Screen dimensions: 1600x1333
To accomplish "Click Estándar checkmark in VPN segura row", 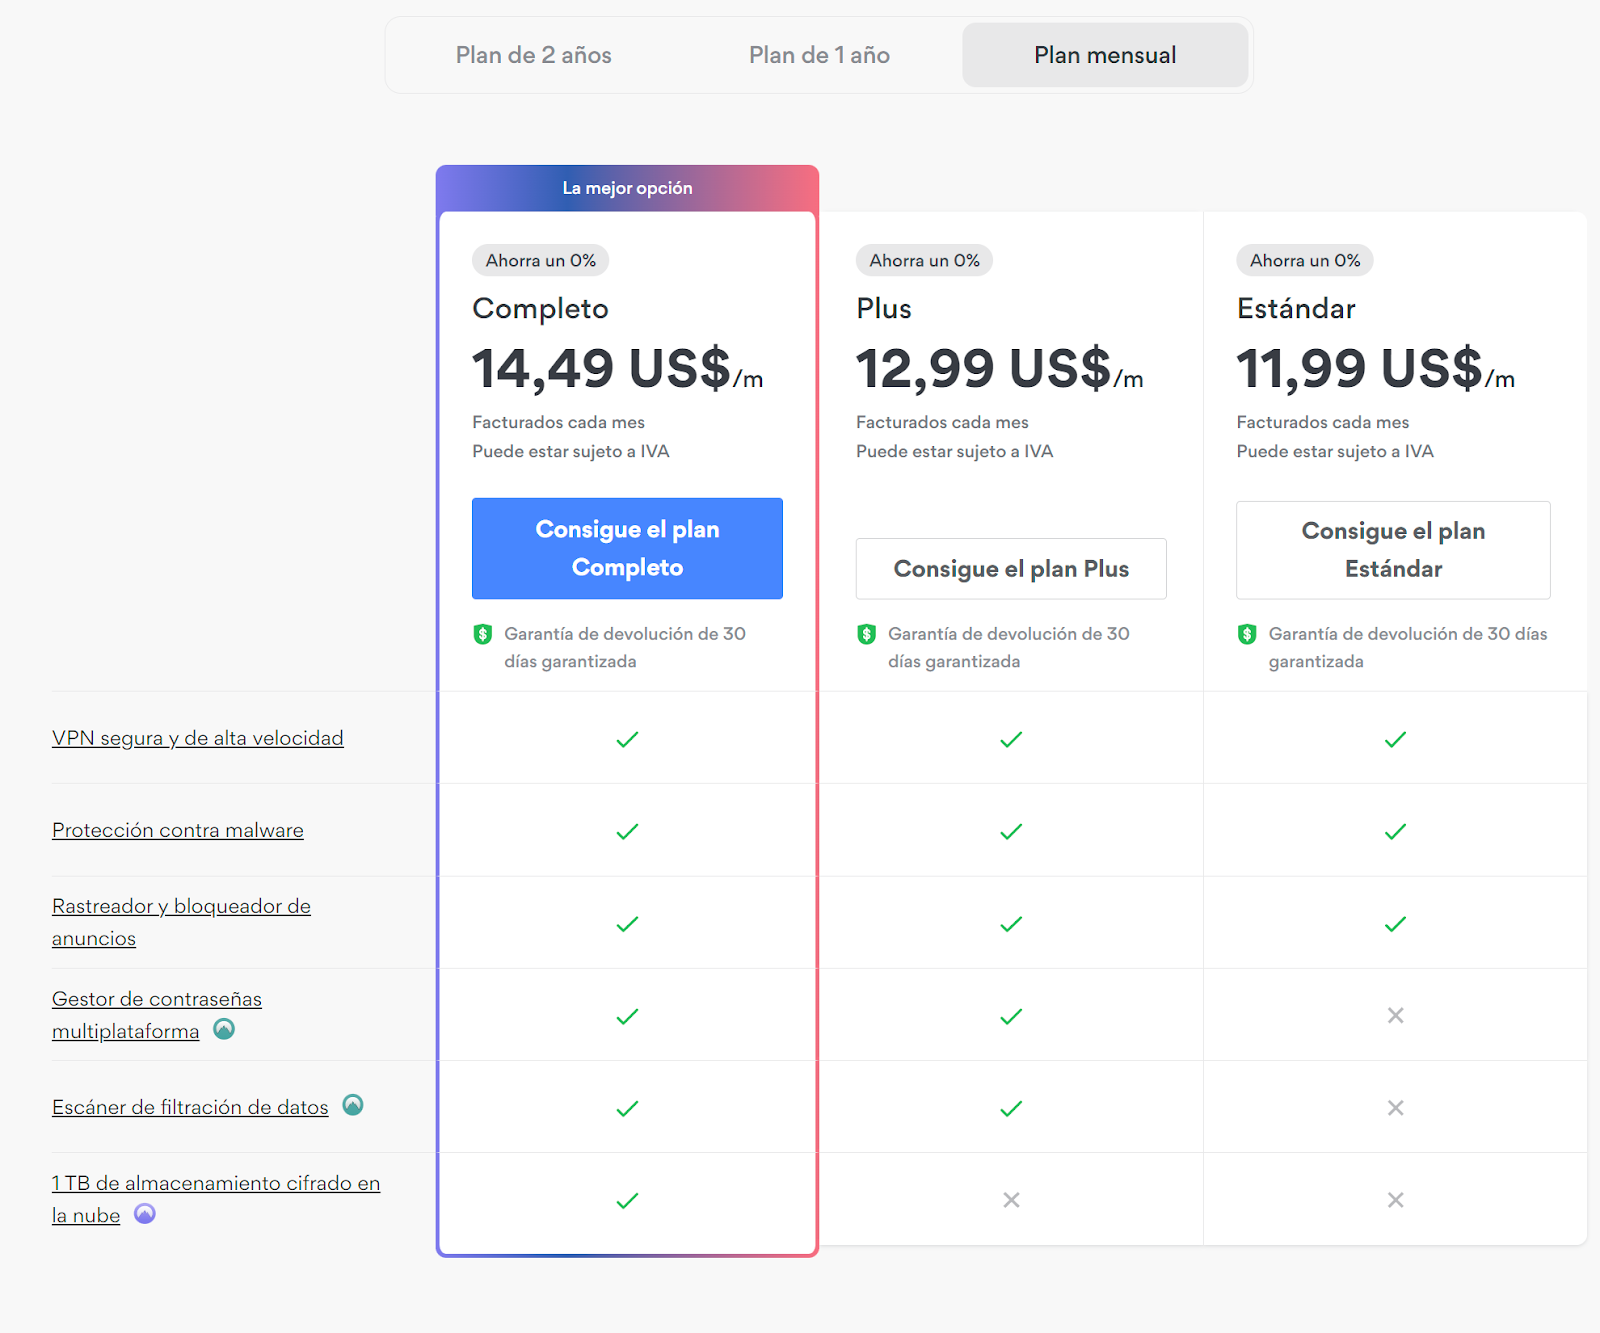I will coord(1395,739).
